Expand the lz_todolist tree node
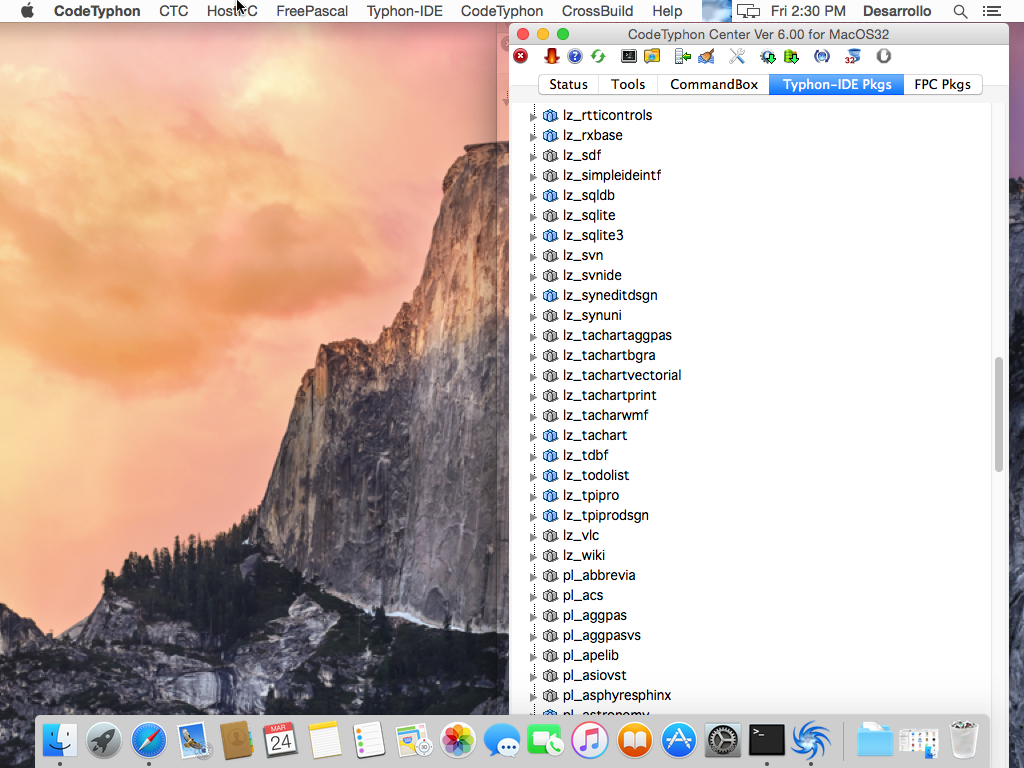This screenshot has width=1024, height=768. (533, 477)
